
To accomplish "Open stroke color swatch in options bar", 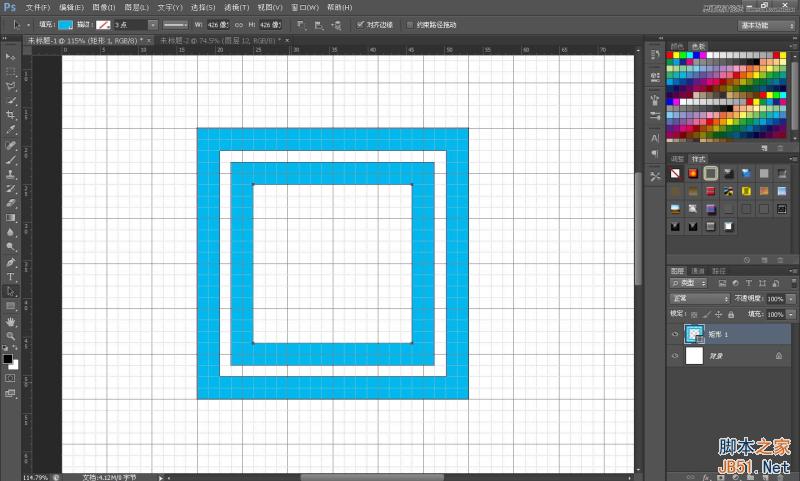I will [x=103, y=24].
